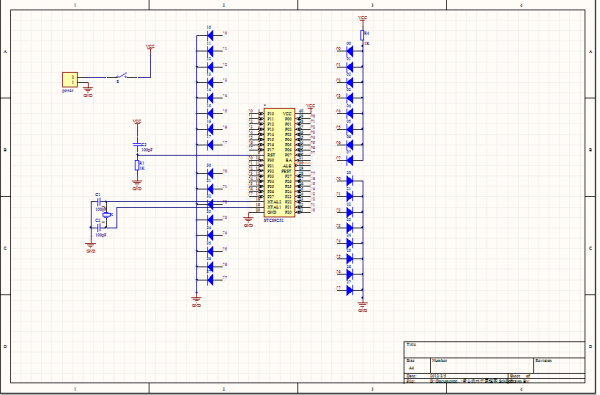Select VCC power port above the switch wire
The image size is (600, 395).
[150, 47]
